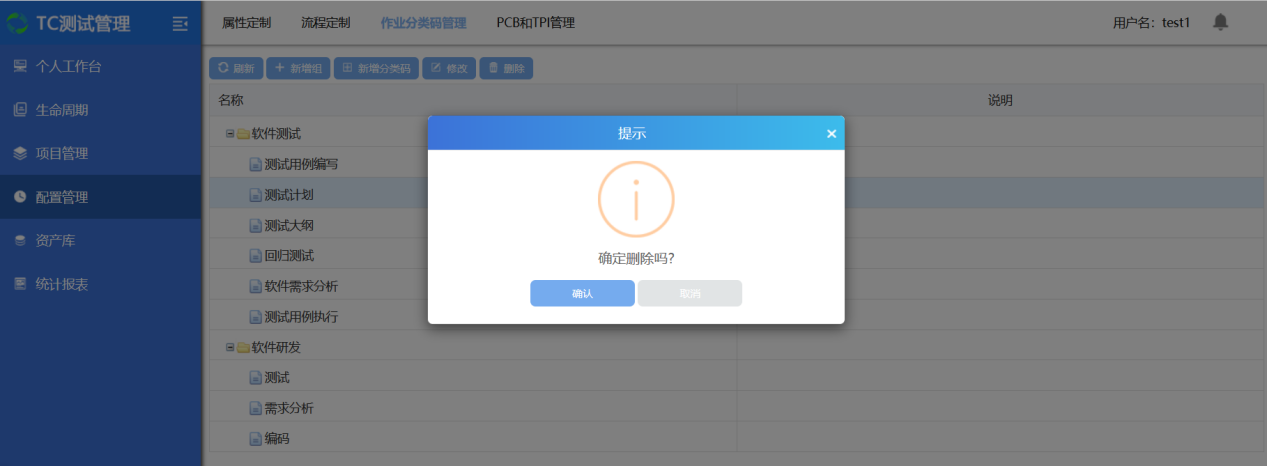Open 统计报表 in sidebar
This screenshot has width=1267, height=466.
tap(100, 284)
